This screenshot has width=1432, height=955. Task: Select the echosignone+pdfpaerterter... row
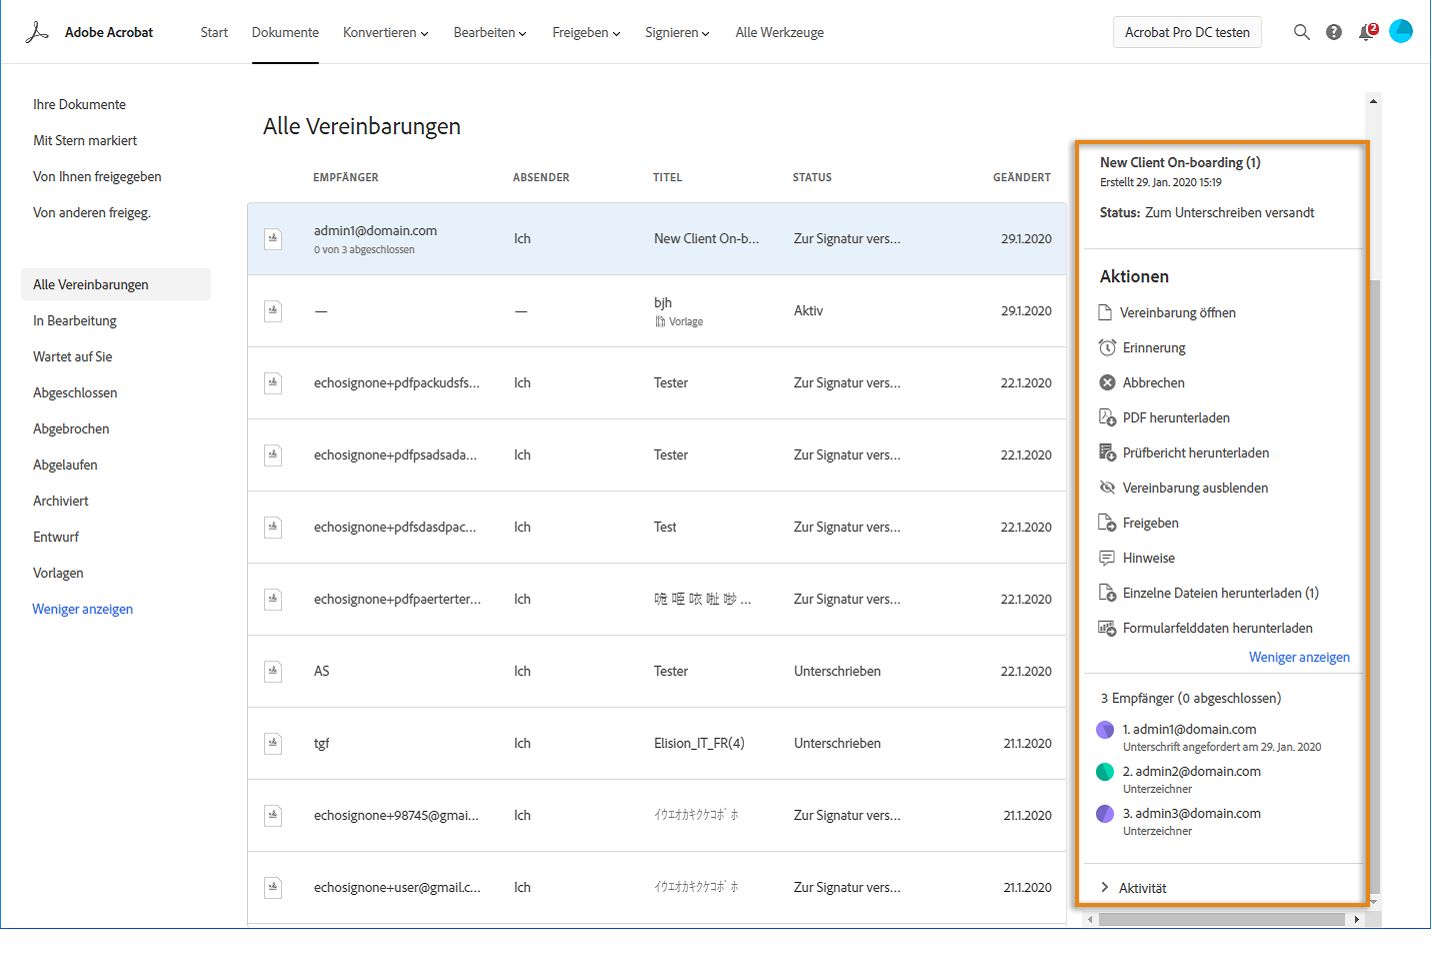coord(657,599)
